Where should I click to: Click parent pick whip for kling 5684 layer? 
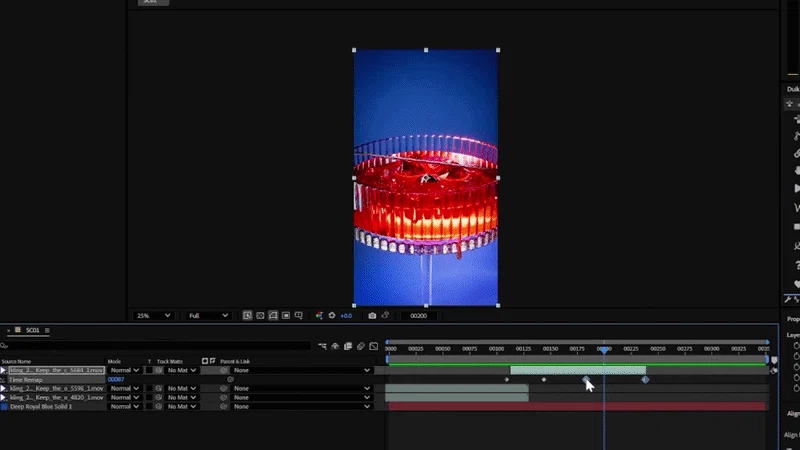pyautogui.click(x=223, y=370)
